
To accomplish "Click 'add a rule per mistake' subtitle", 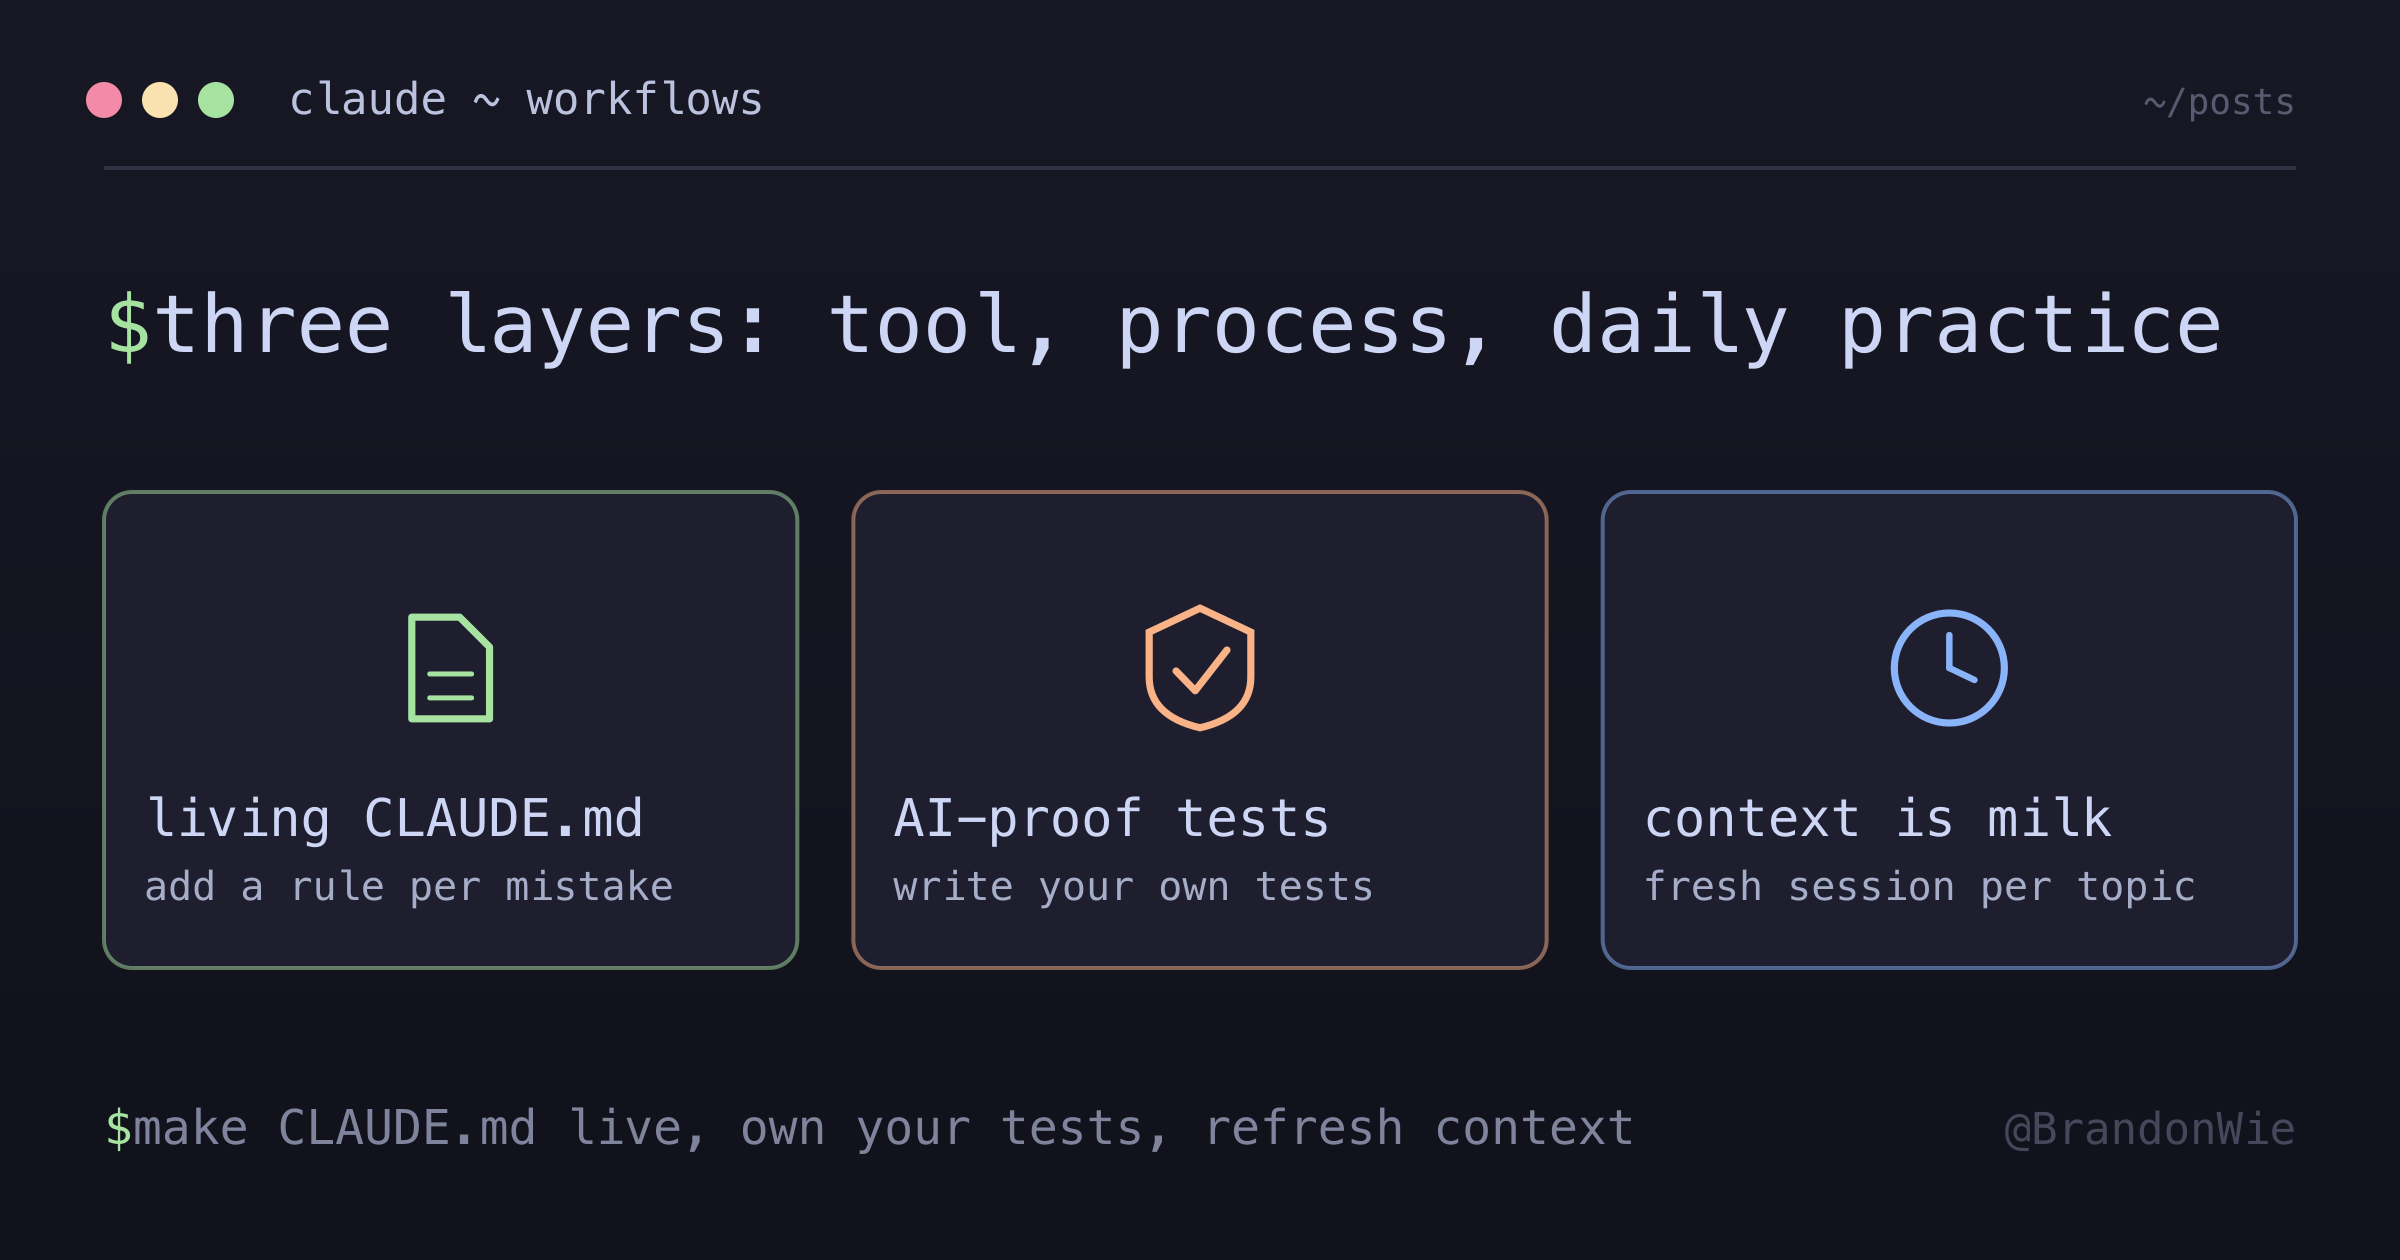I will pyautogui.click(x=409, y=887).
